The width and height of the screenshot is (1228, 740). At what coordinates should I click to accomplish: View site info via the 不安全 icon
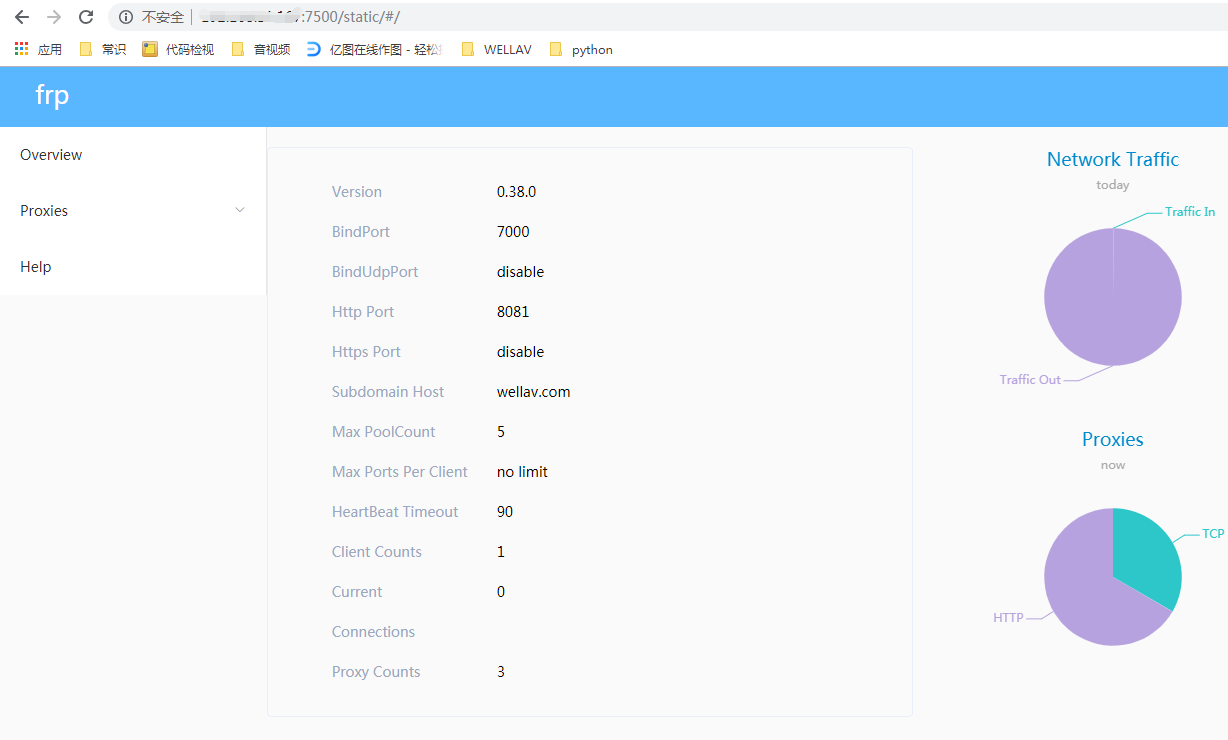[126, 17]
